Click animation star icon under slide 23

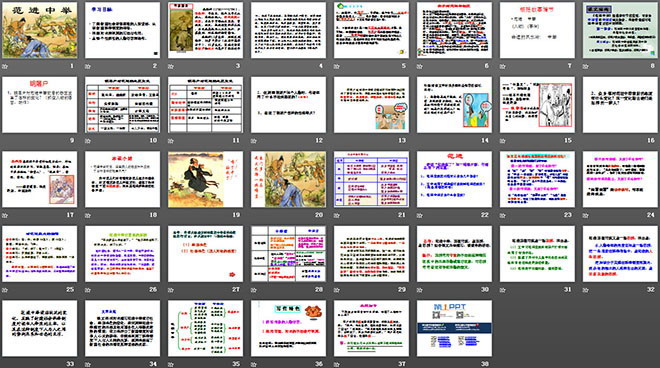click(x=503, y=215)
